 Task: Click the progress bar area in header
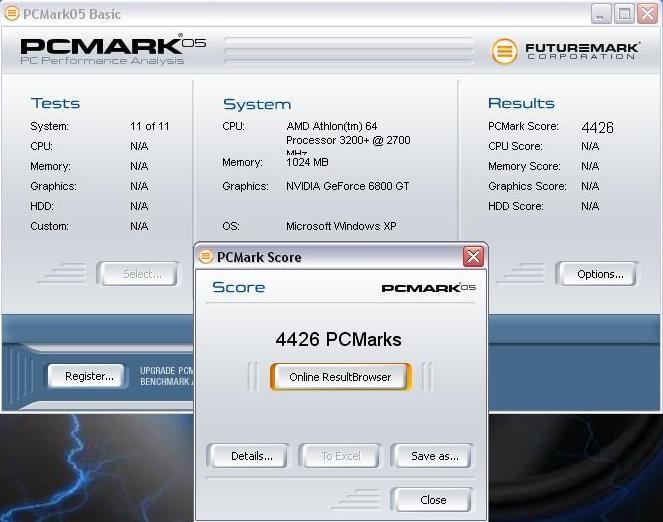click(x=348, y=51)
